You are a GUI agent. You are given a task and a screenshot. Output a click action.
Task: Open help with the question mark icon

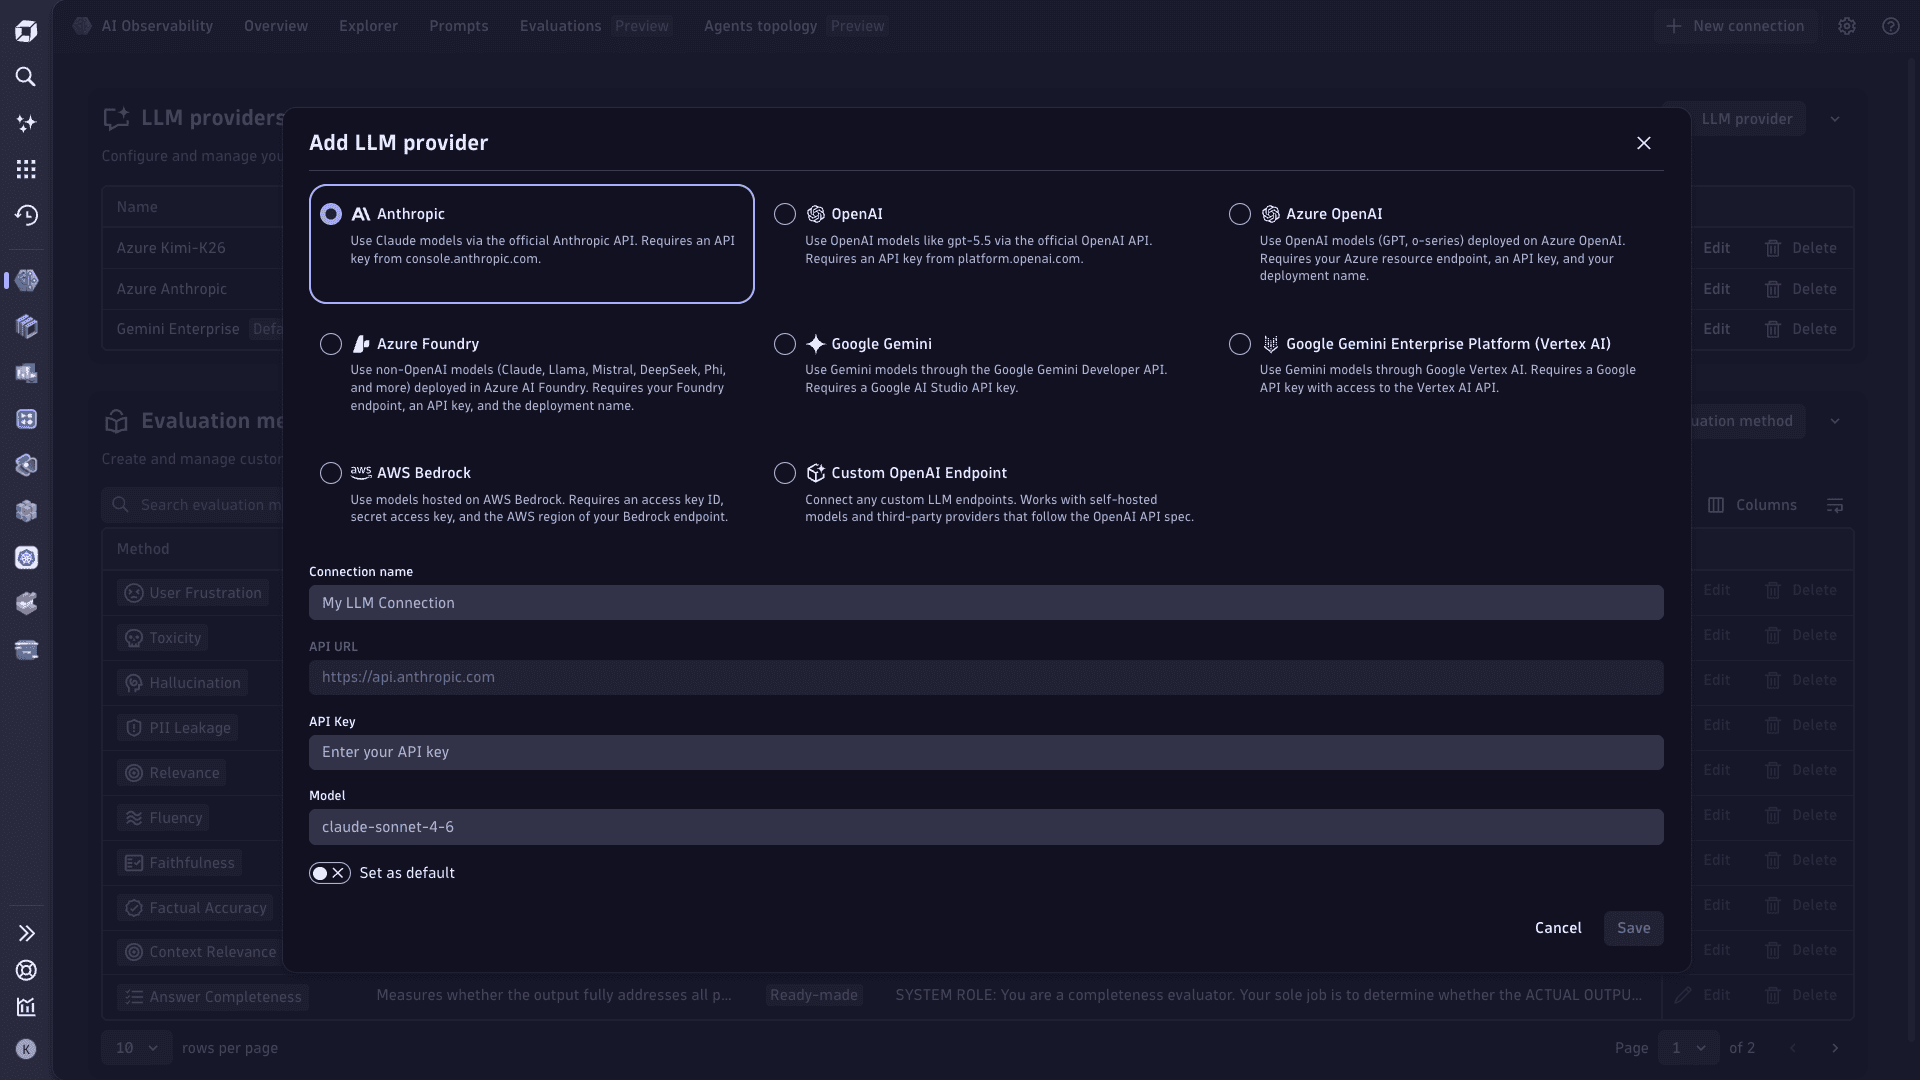(1891, 26)
